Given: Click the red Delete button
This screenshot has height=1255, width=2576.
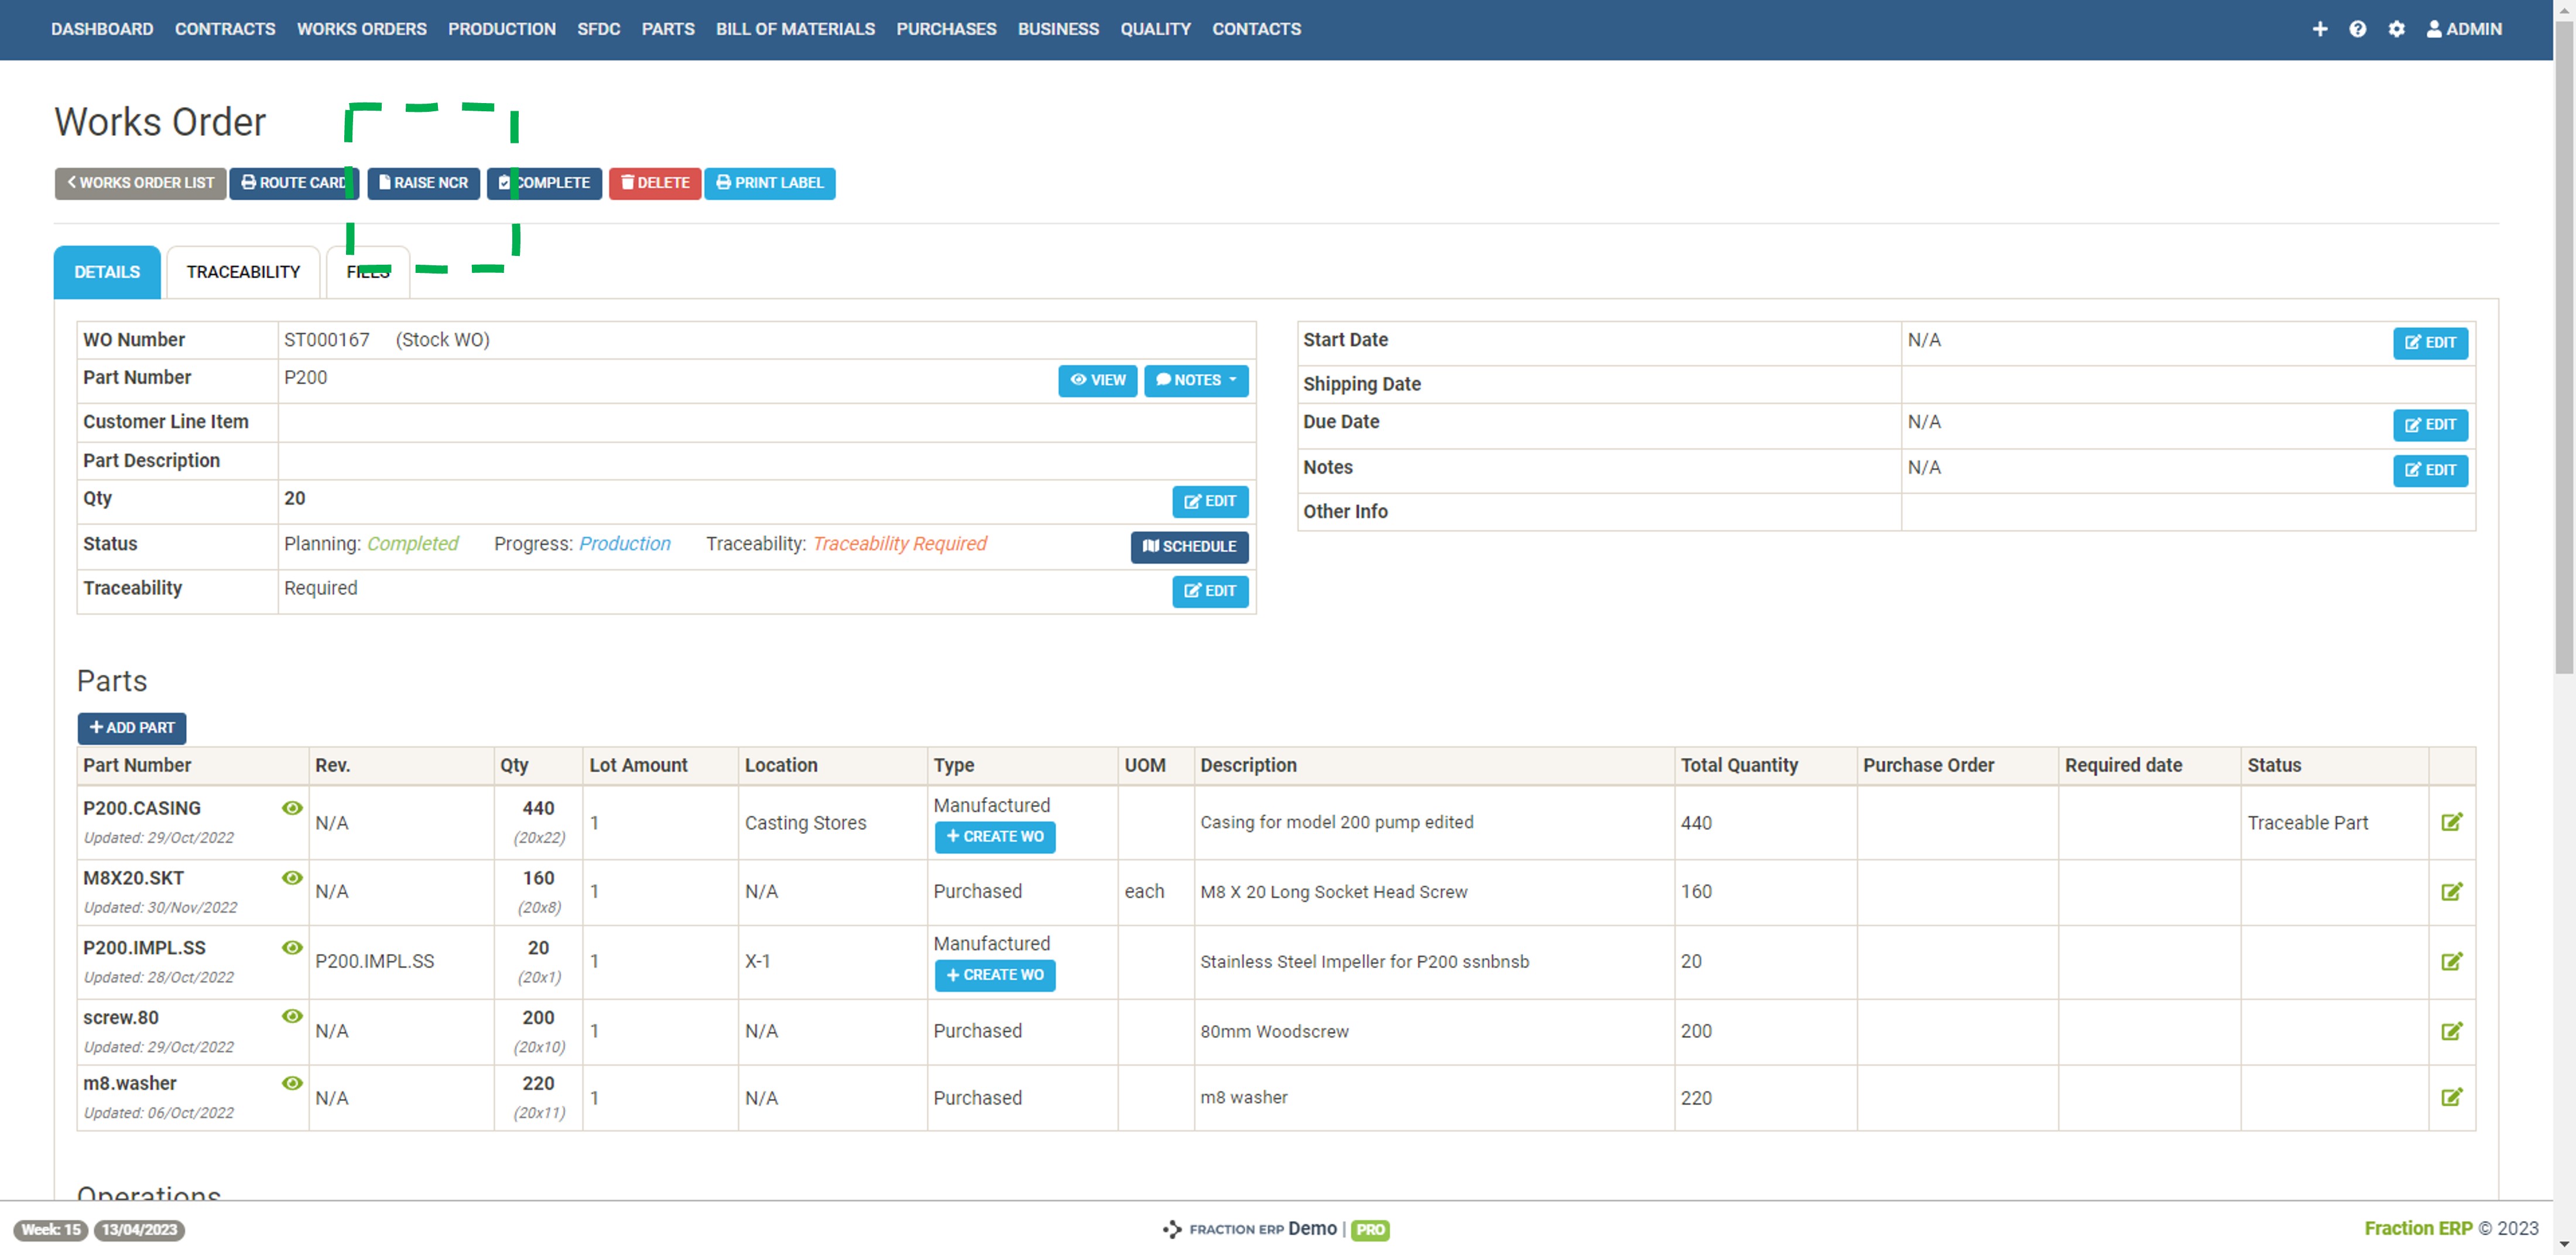Looking at the screenshot, I should [654, 183].
